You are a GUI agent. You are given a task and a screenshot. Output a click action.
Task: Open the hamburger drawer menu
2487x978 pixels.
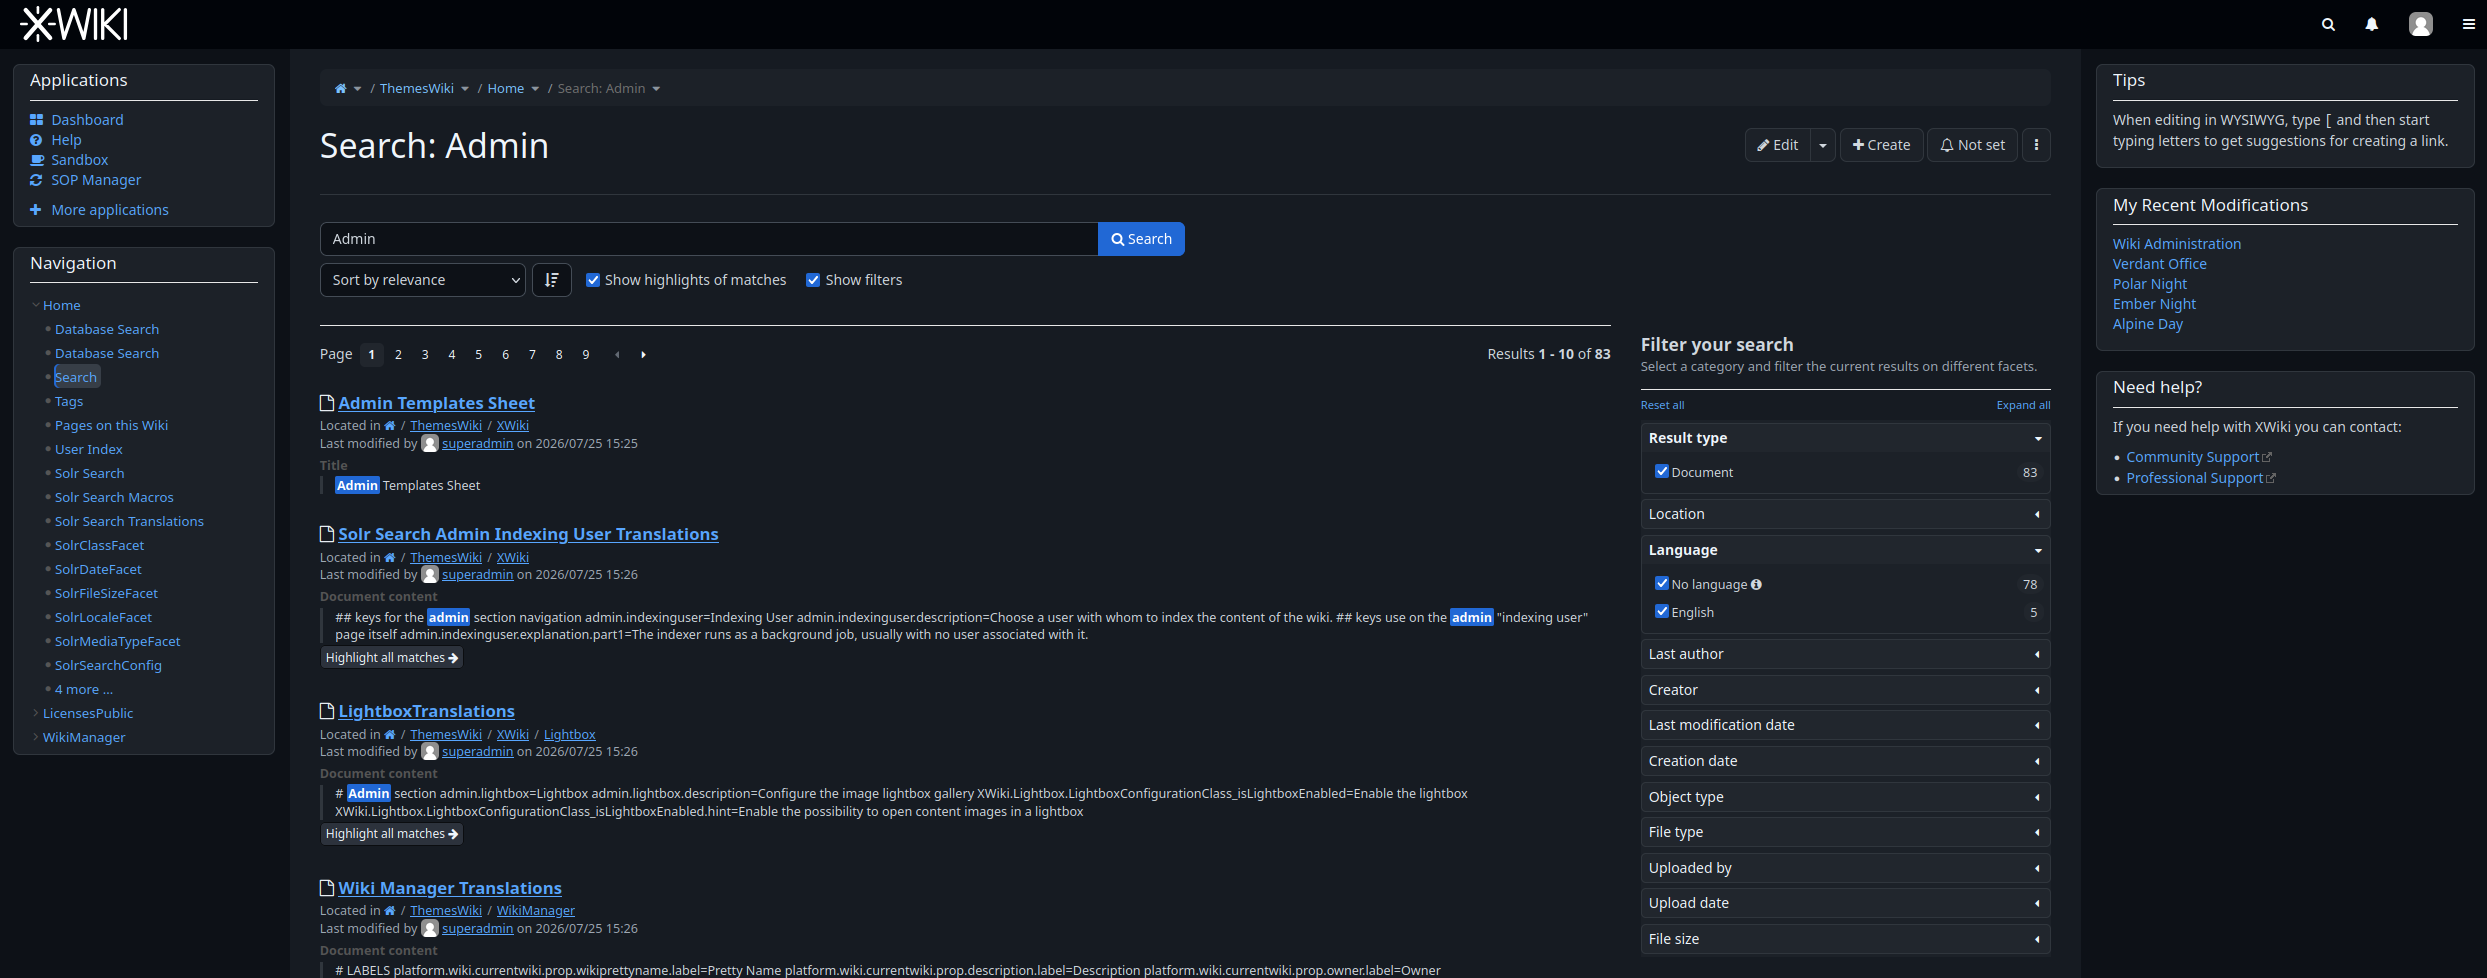tap(2468, 25)
